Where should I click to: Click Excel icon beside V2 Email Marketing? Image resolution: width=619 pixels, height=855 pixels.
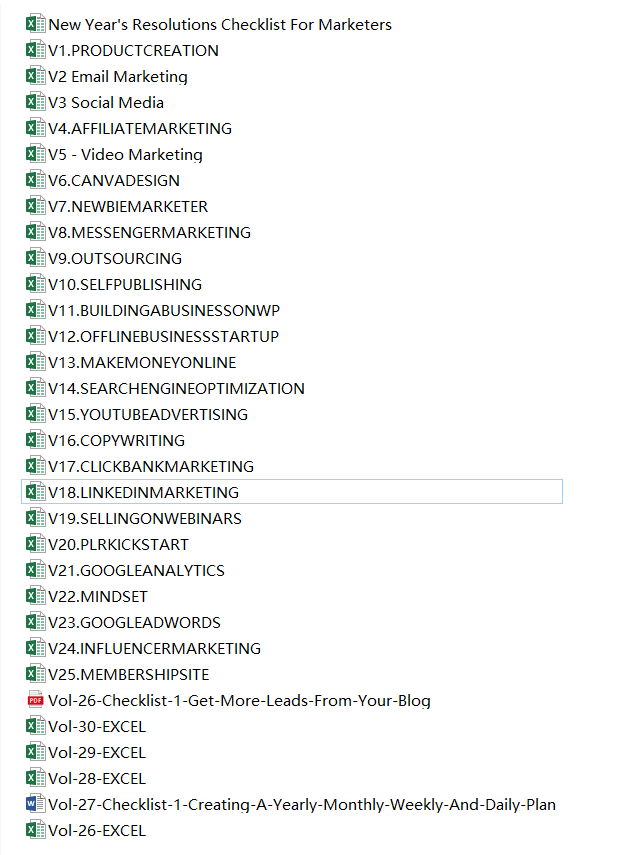35,76
